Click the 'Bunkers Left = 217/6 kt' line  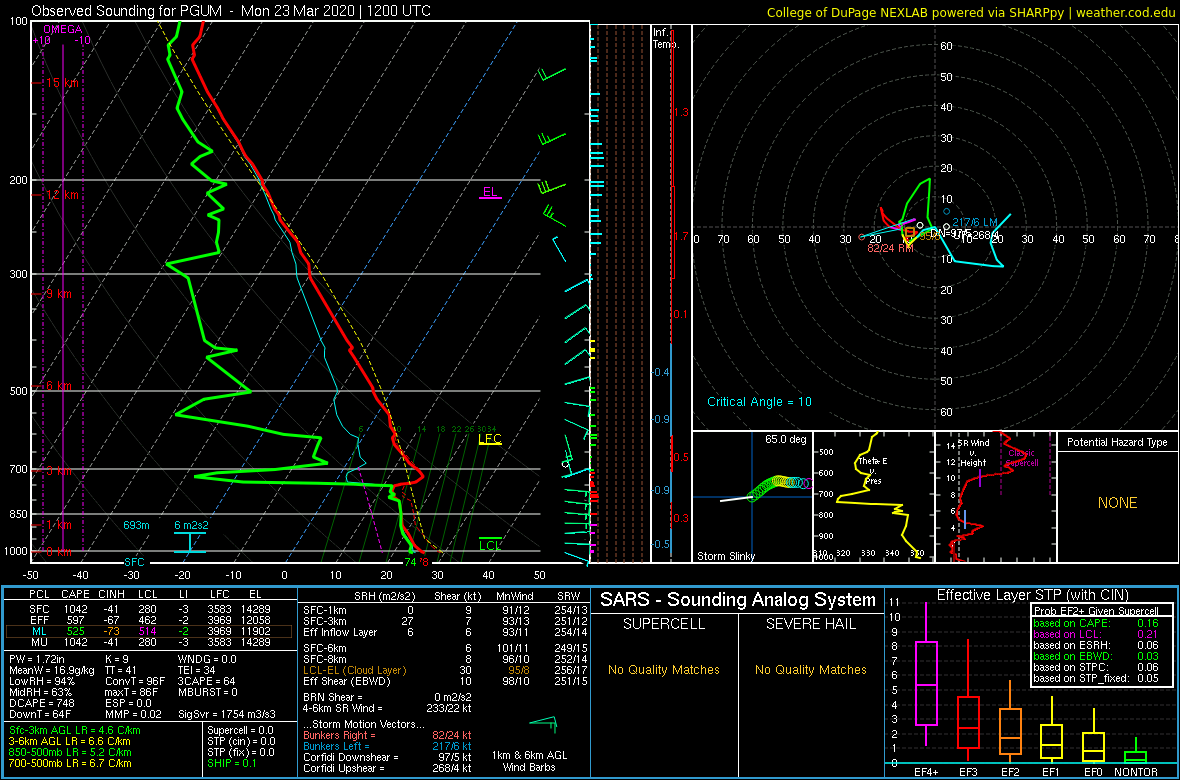click(387, 745)
